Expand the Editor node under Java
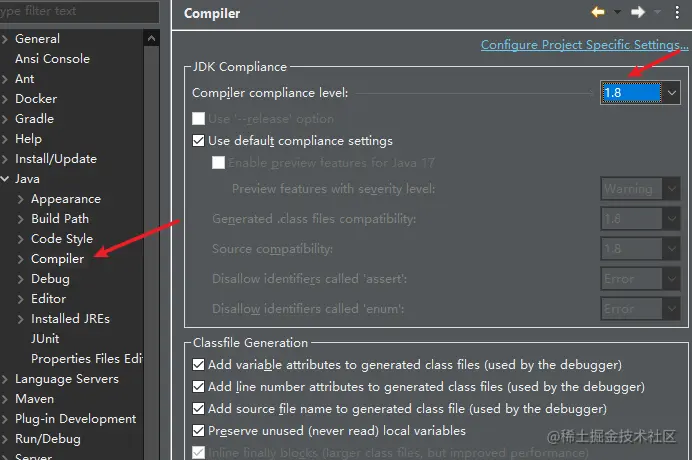 pyautogui.click(x=20, y=299)
